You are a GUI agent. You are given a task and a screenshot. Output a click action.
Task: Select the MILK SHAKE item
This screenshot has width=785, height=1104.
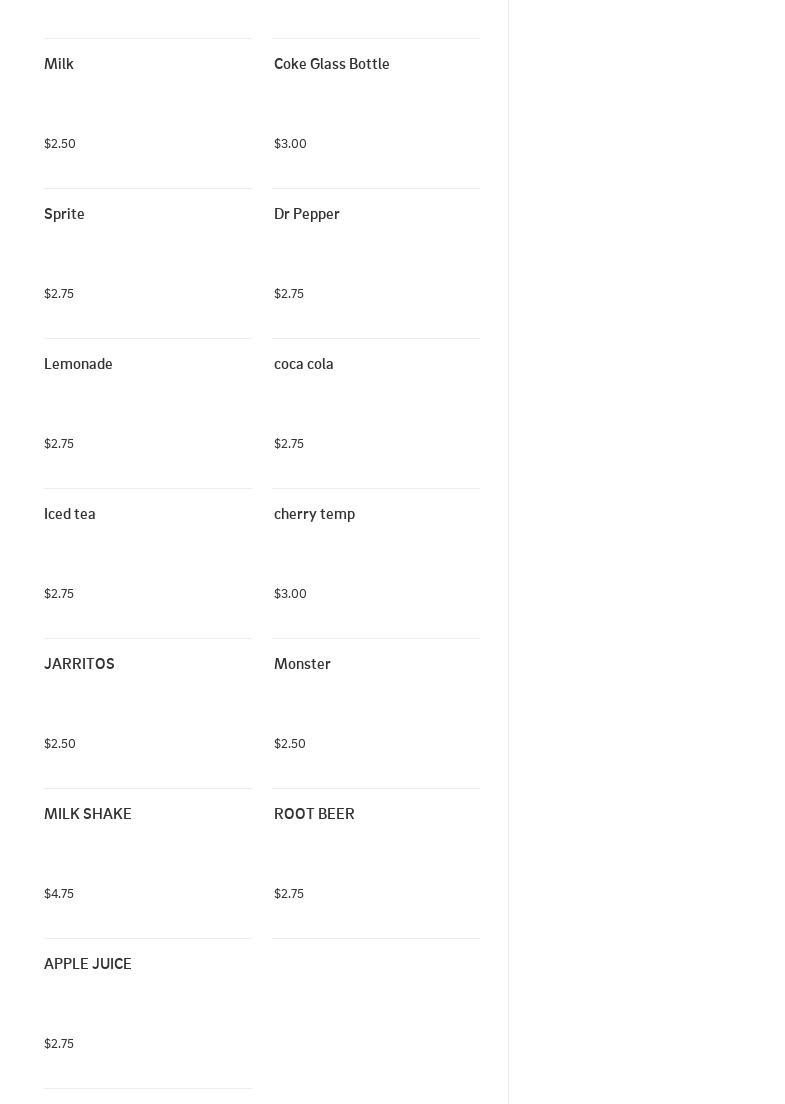tap(87, 814)
